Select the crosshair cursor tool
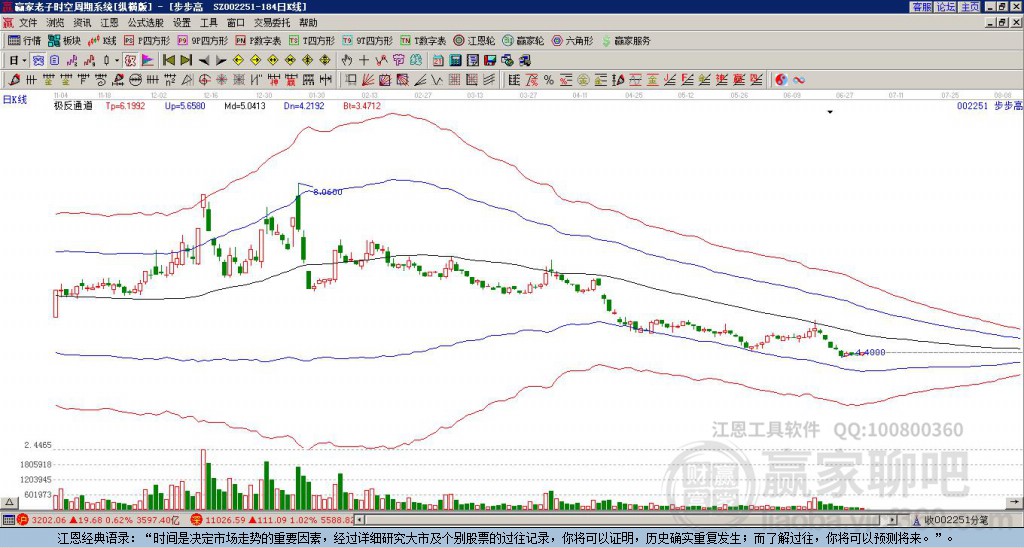 click(364, 61)
